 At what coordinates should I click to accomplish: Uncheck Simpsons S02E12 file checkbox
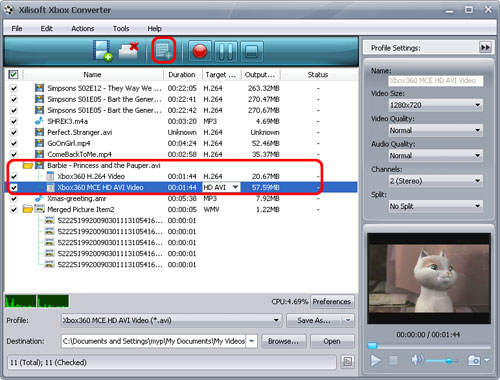[14, 88]
